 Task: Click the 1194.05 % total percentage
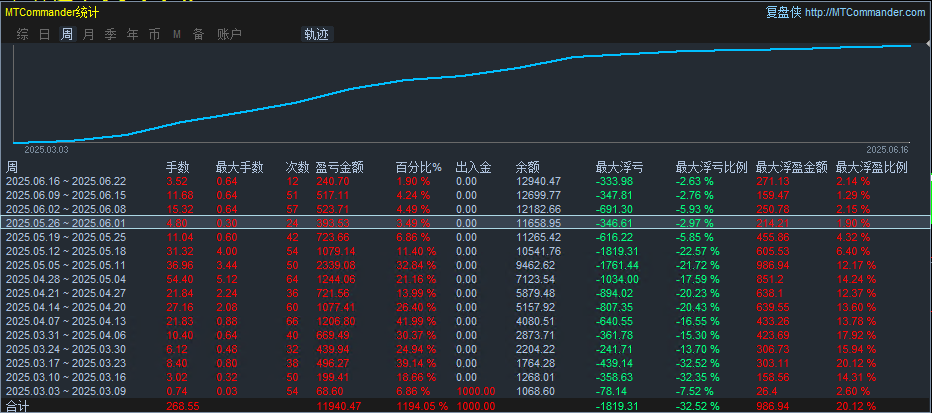pos(423,406)
